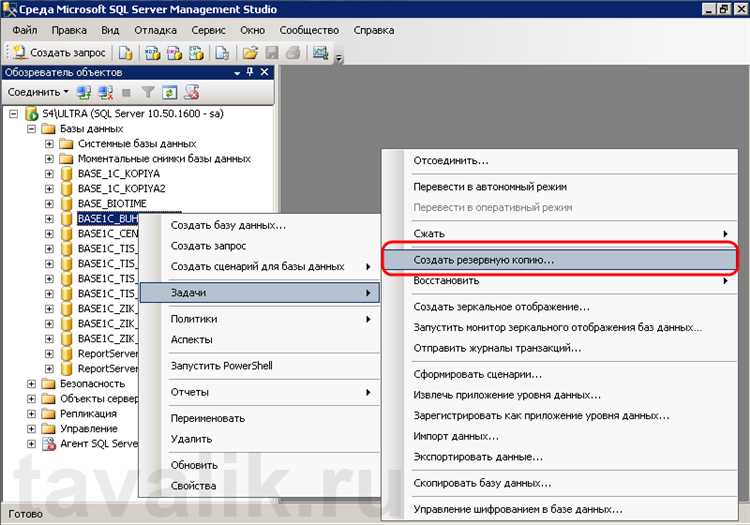Screen dimensions: 750x525
Task: Click the Connect Object Explorer icon
Action: tap(84, 92)
